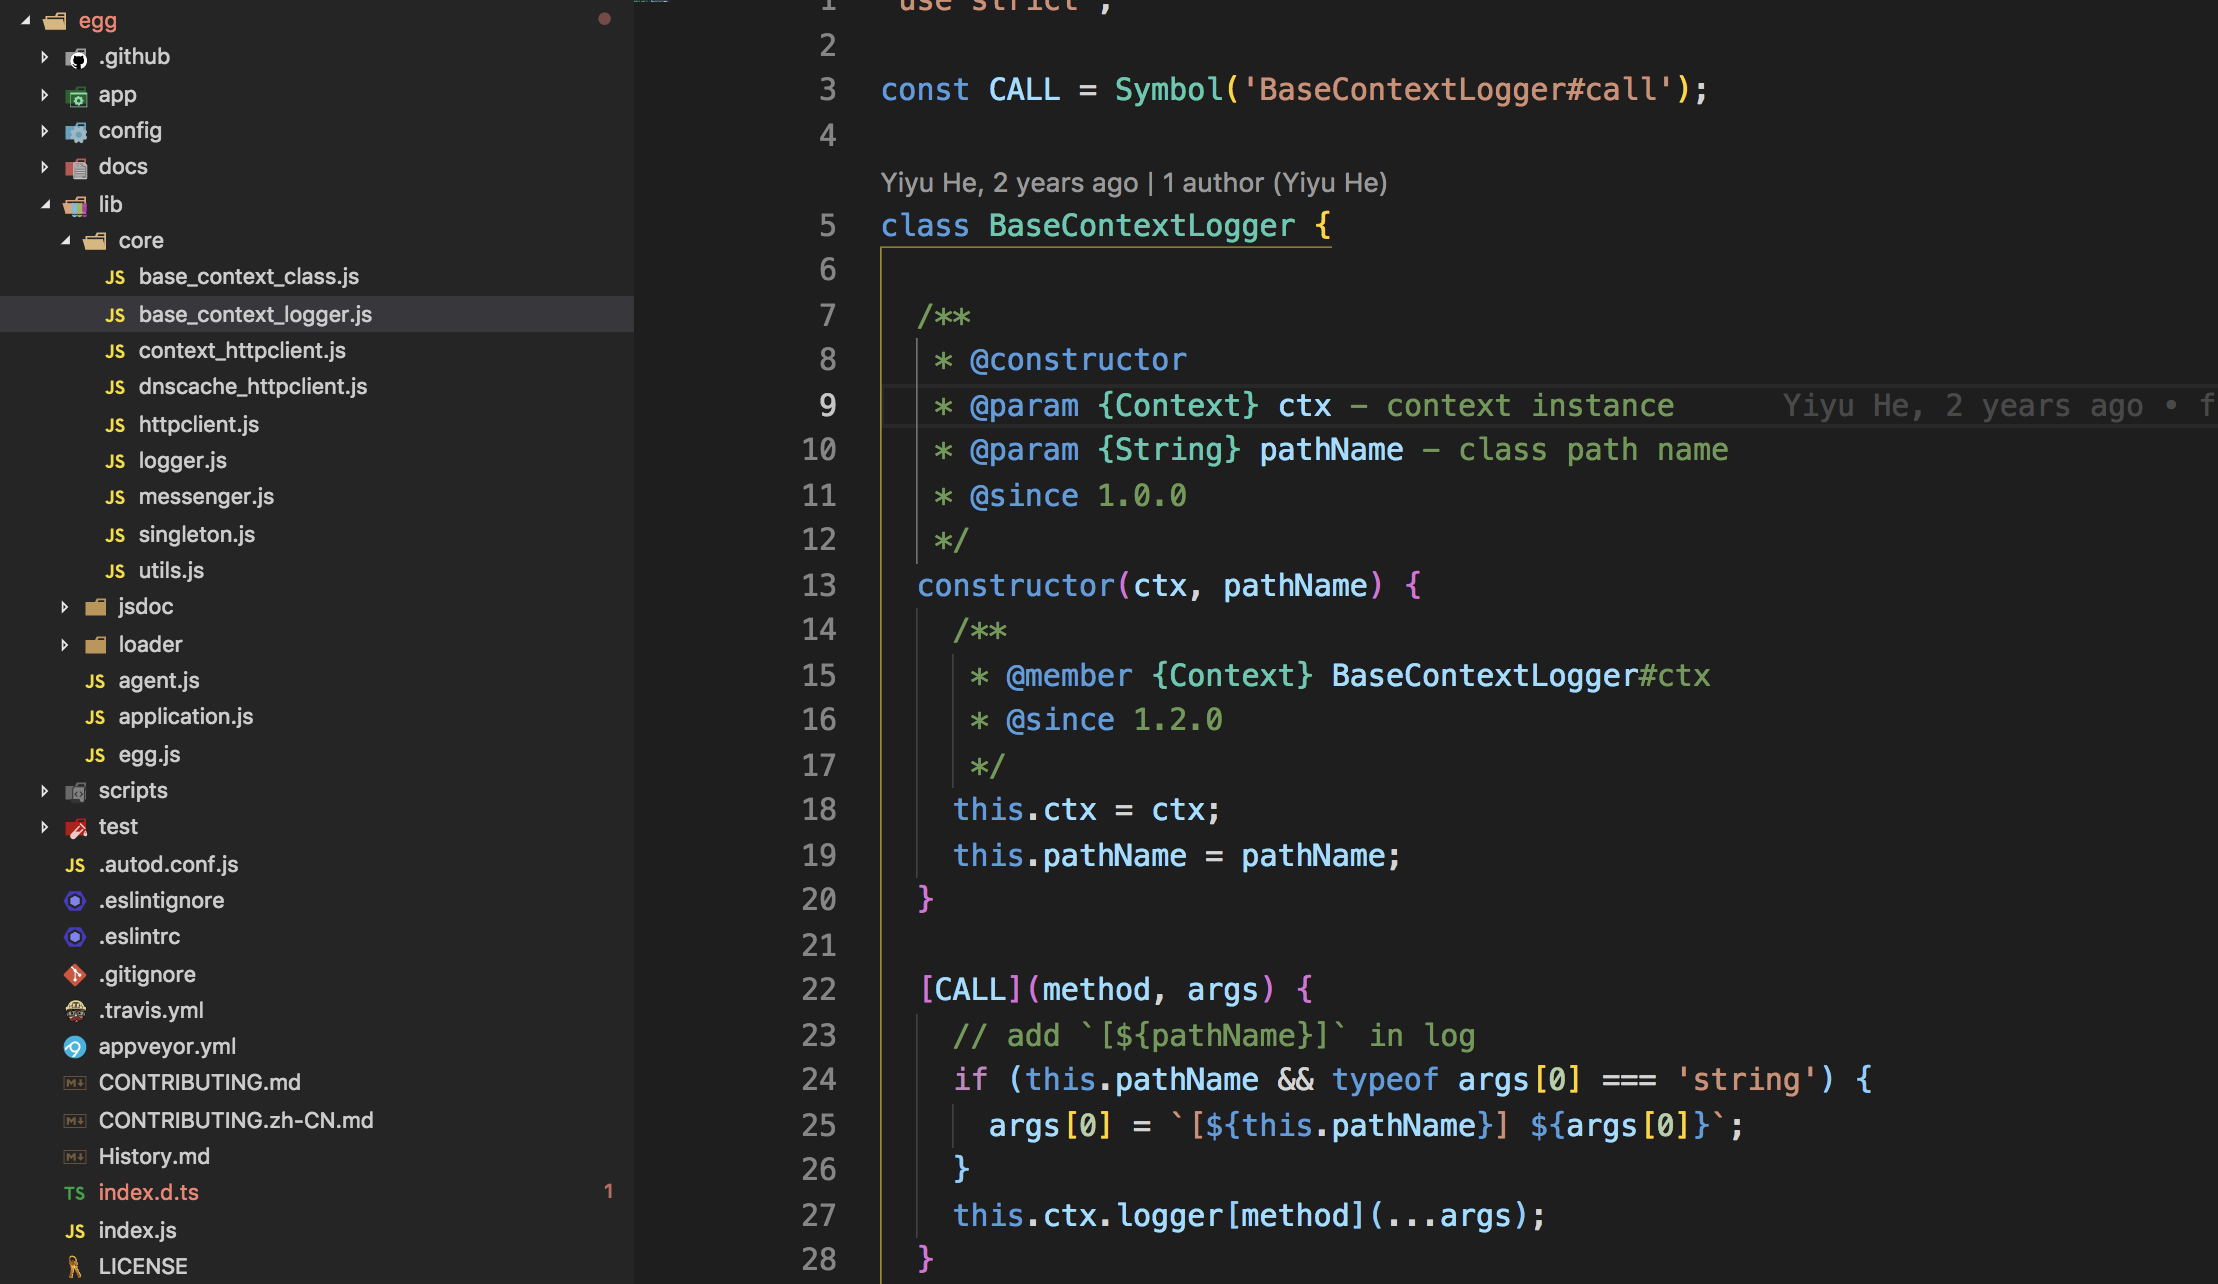Screen dimensions: 2218x1284
Task: Expand the docs folder arrow
Action: coord(45,167)
